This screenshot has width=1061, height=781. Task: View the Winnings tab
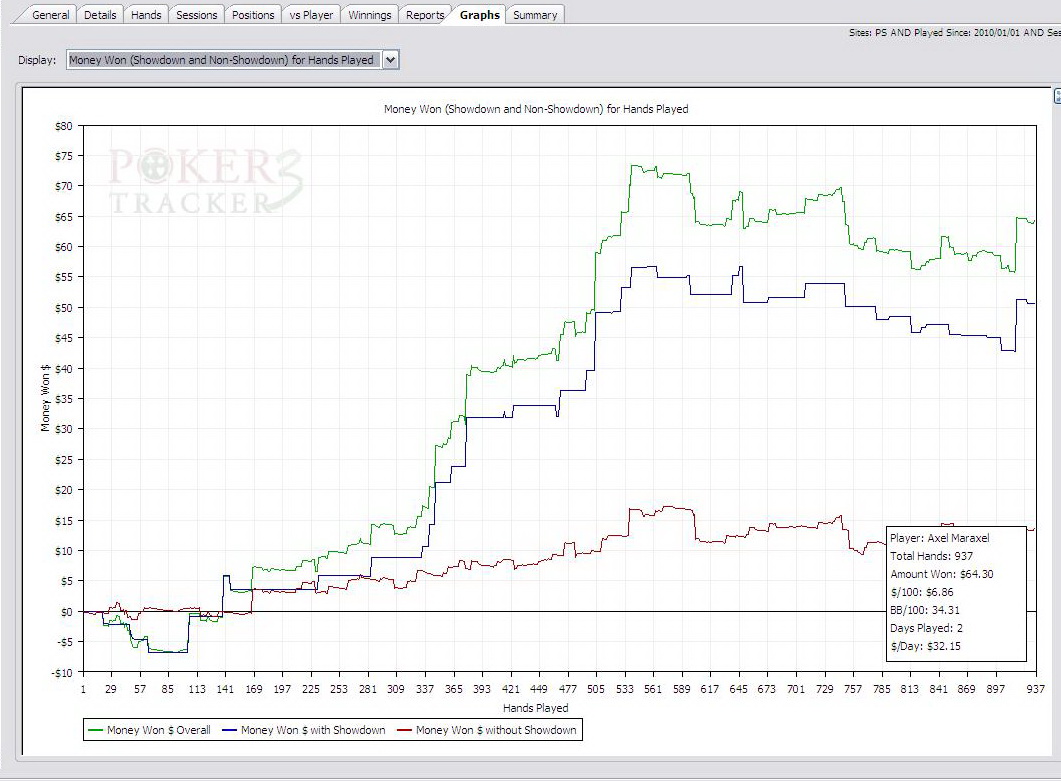[370, 15]
